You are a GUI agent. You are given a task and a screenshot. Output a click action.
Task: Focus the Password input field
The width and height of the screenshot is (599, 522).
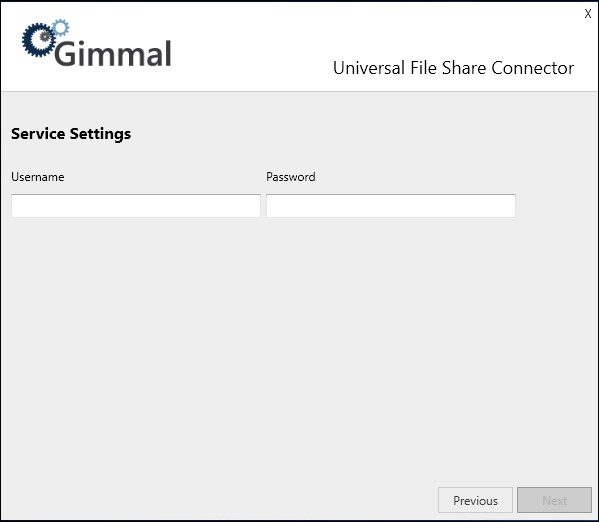tap(391, 206)
